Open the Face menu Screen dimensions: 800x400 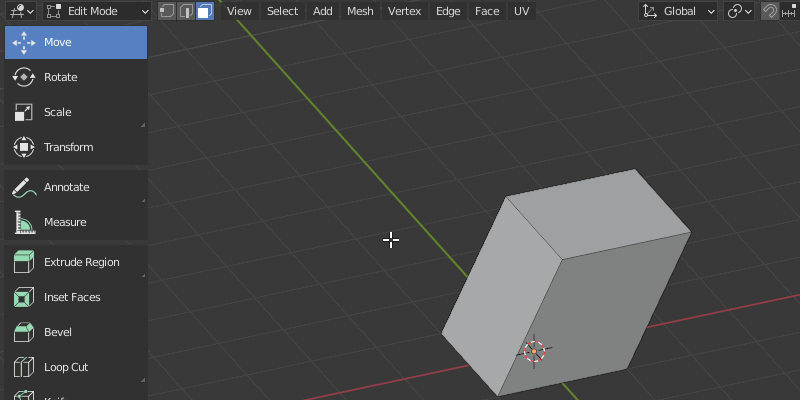tap(487, 11)
